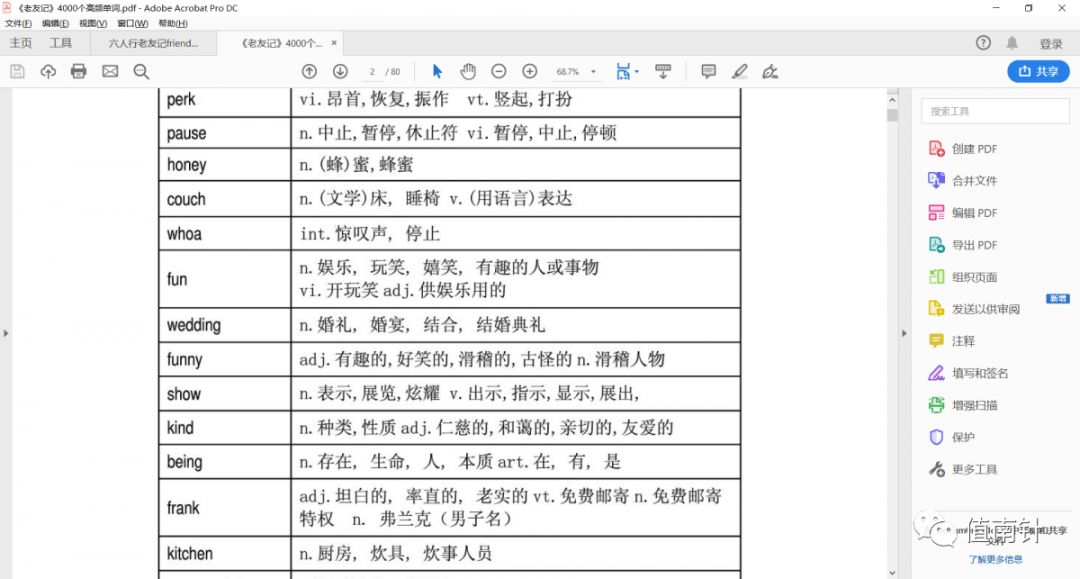The height and width of the screenshot is (579, 1080).
Task: Switch to 六人行老友记friend document tab
Action: pyautogui.click(x=153, y=43)
